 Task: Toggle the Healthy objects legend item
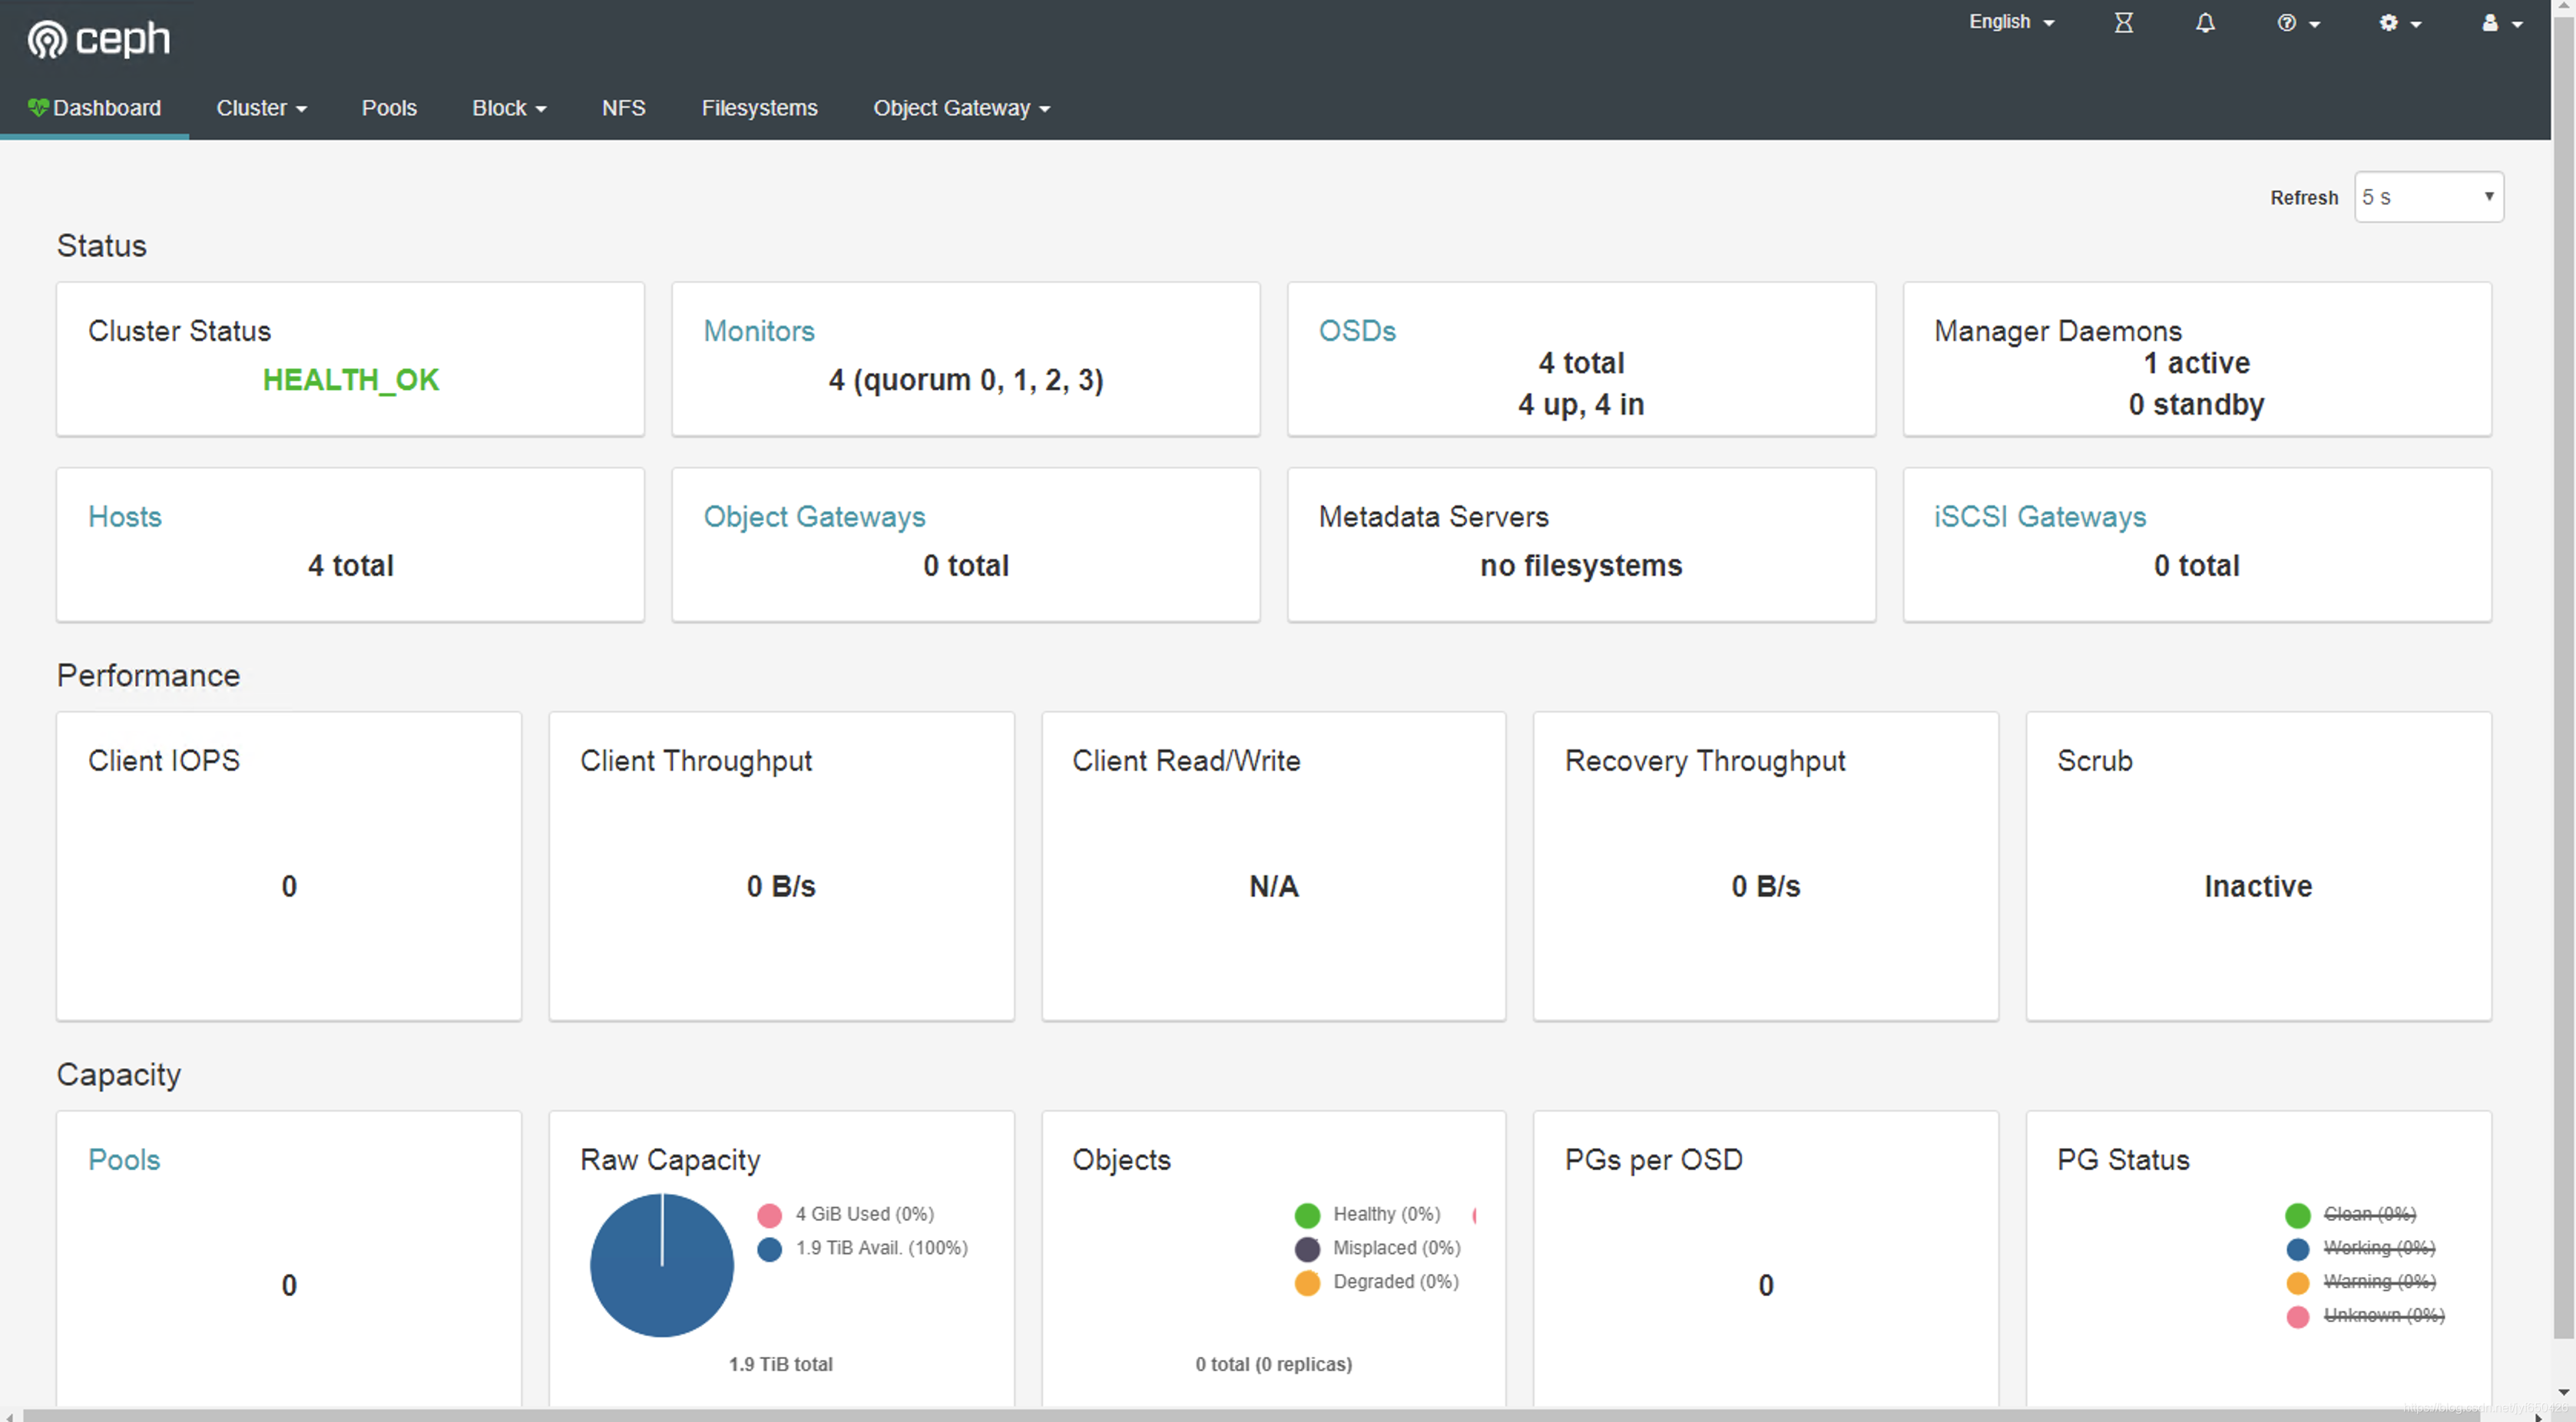click(1385, 1214)
